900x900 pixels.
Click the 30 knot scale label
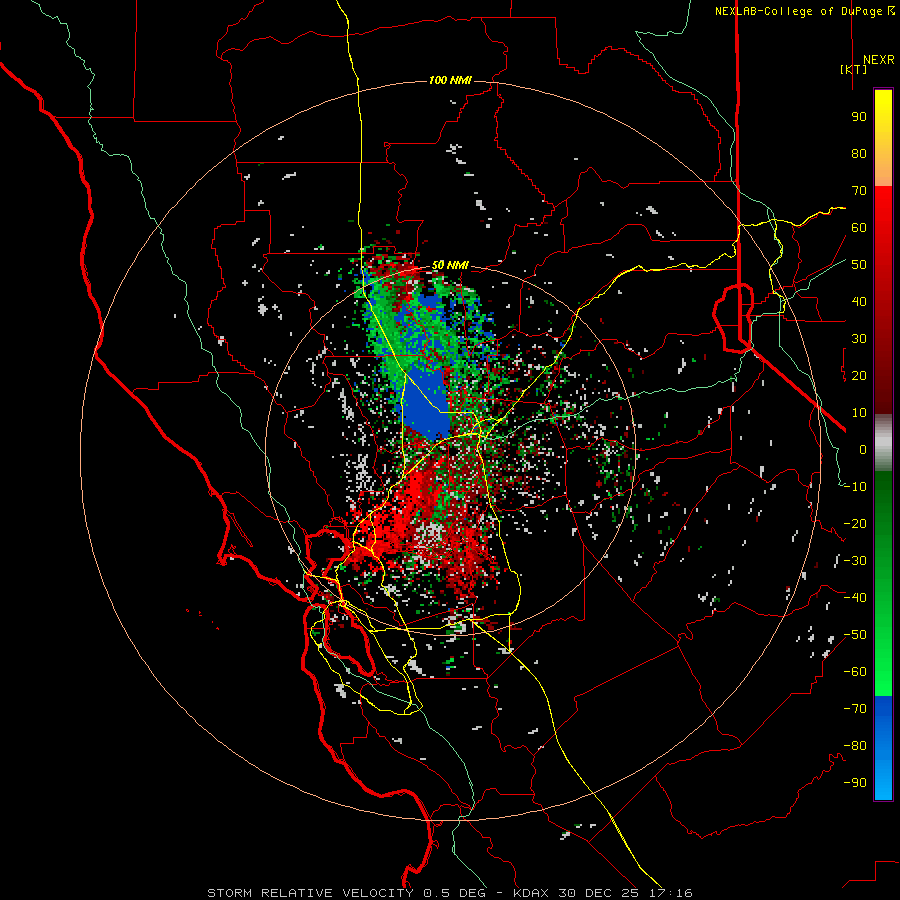(859, 339)
